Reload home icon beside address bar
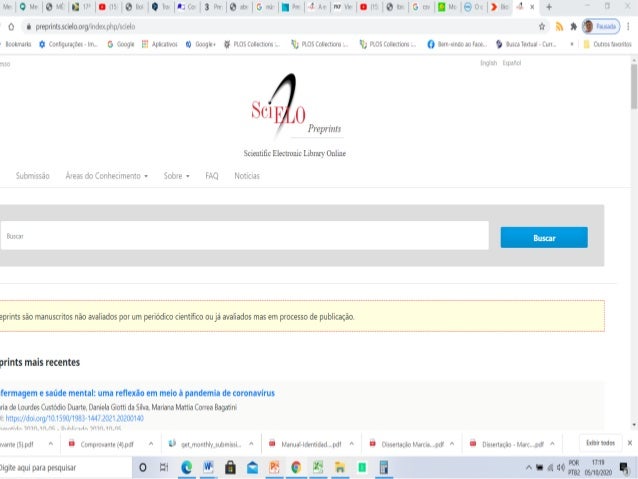 click(x=11, y=27)
